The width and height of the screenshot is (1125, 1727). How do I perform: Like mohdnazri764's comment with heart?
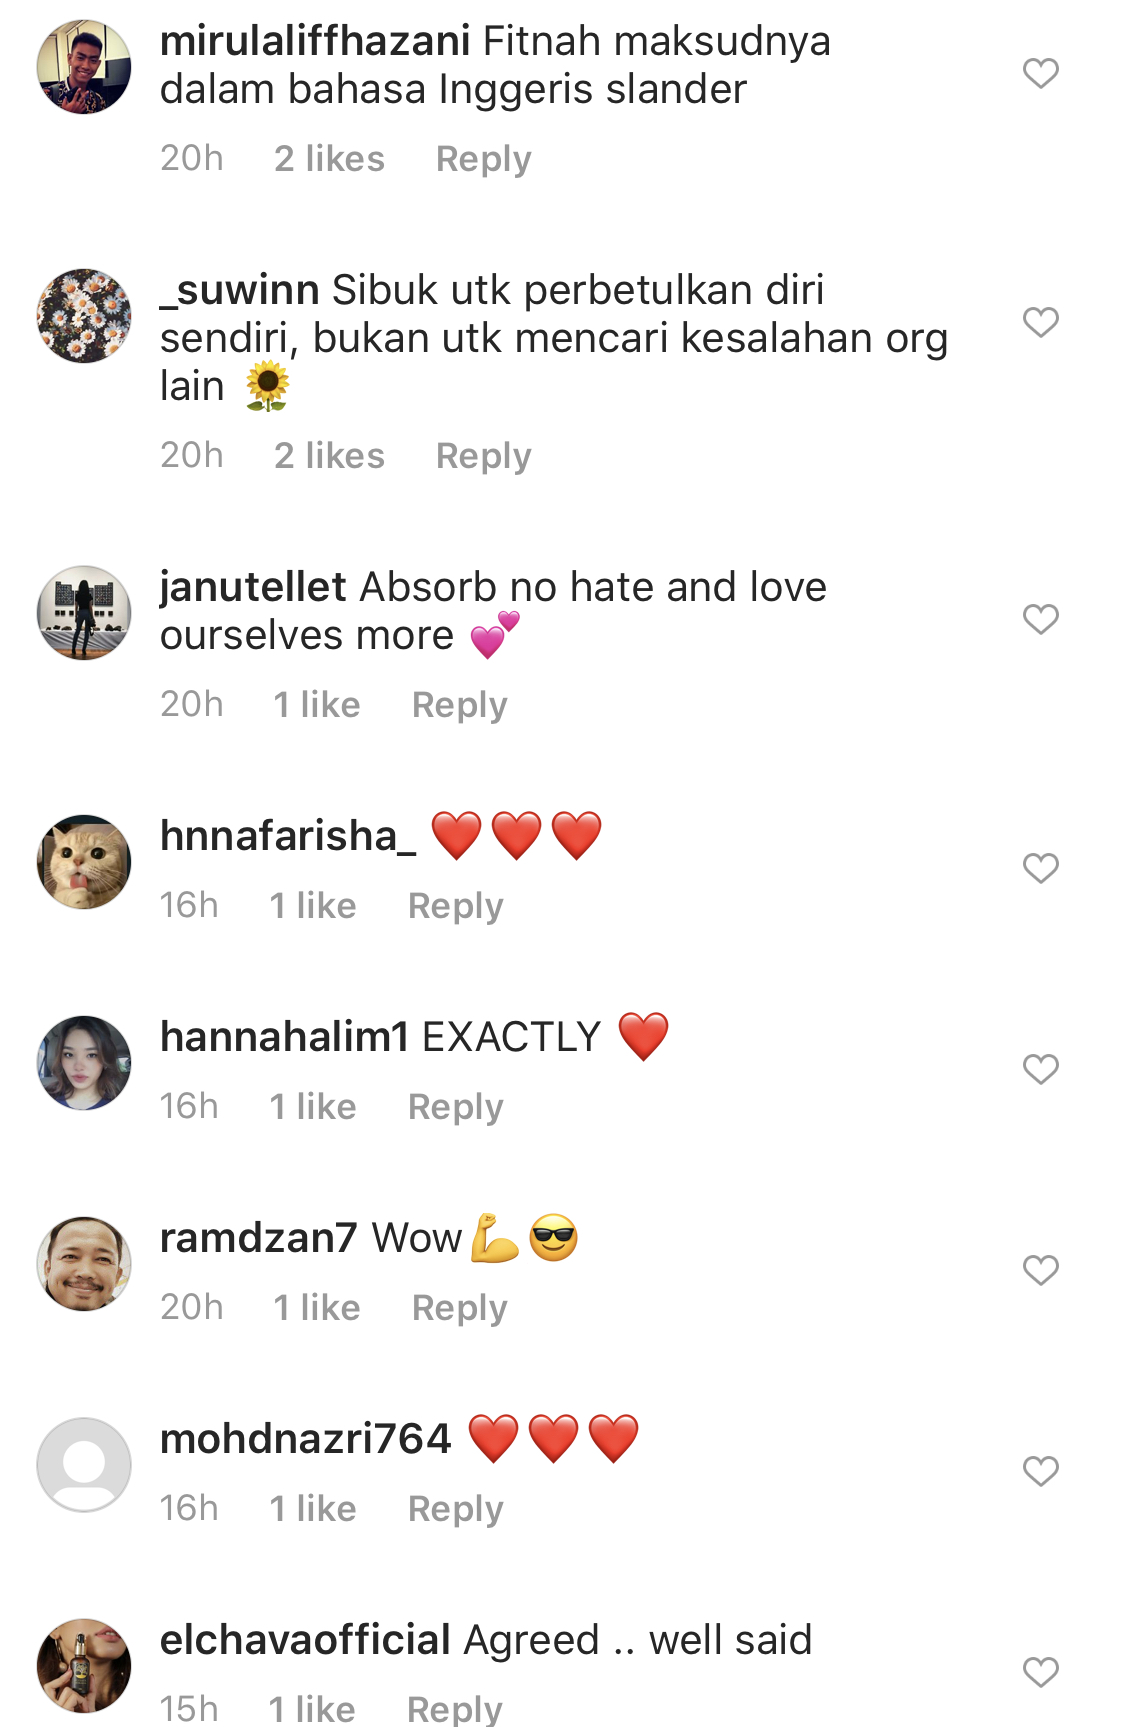coord(1040,1471)
